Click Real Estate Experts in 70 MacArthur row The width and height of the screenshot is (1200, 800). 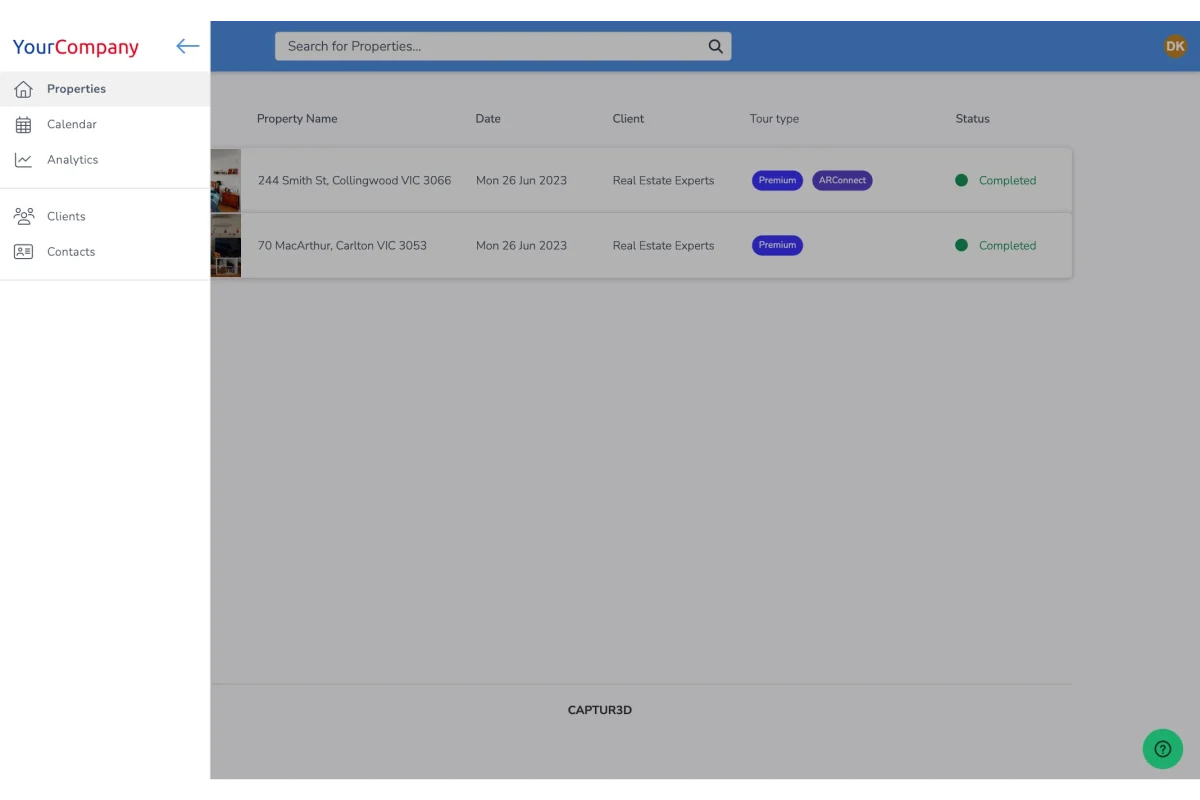click(x=664, y=246)
